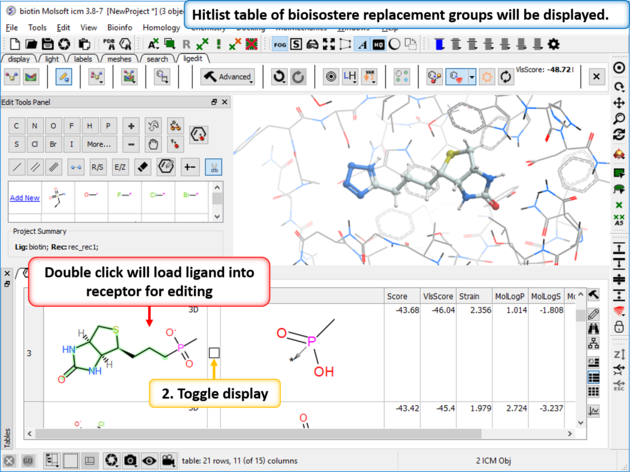Select the Carbon atom button
630x472 pixels.
click(18, 126)
